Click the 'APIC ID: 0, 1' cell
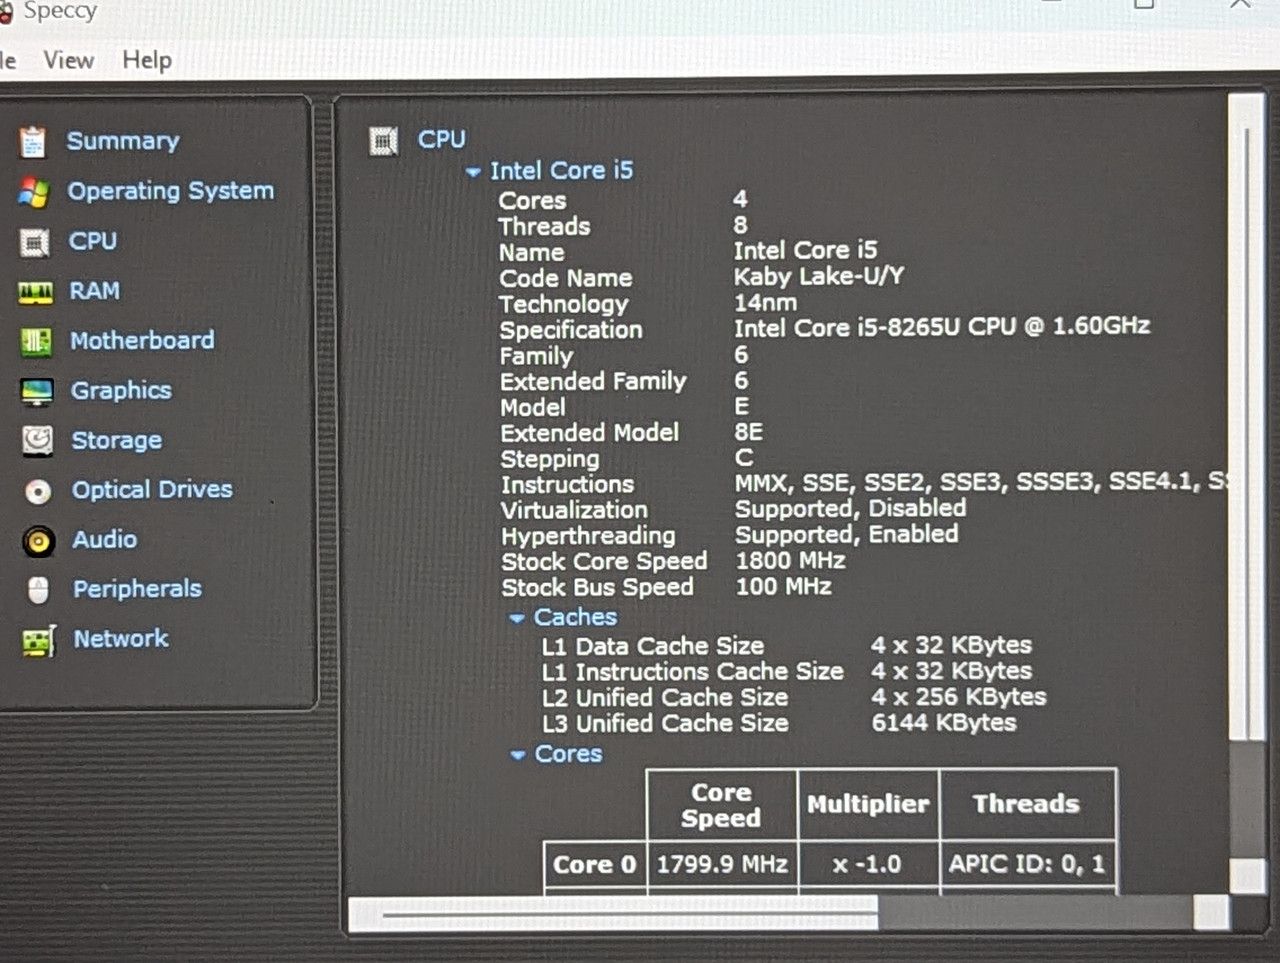This screenshot has height=963, width=1280. [x=1027, y=864]
